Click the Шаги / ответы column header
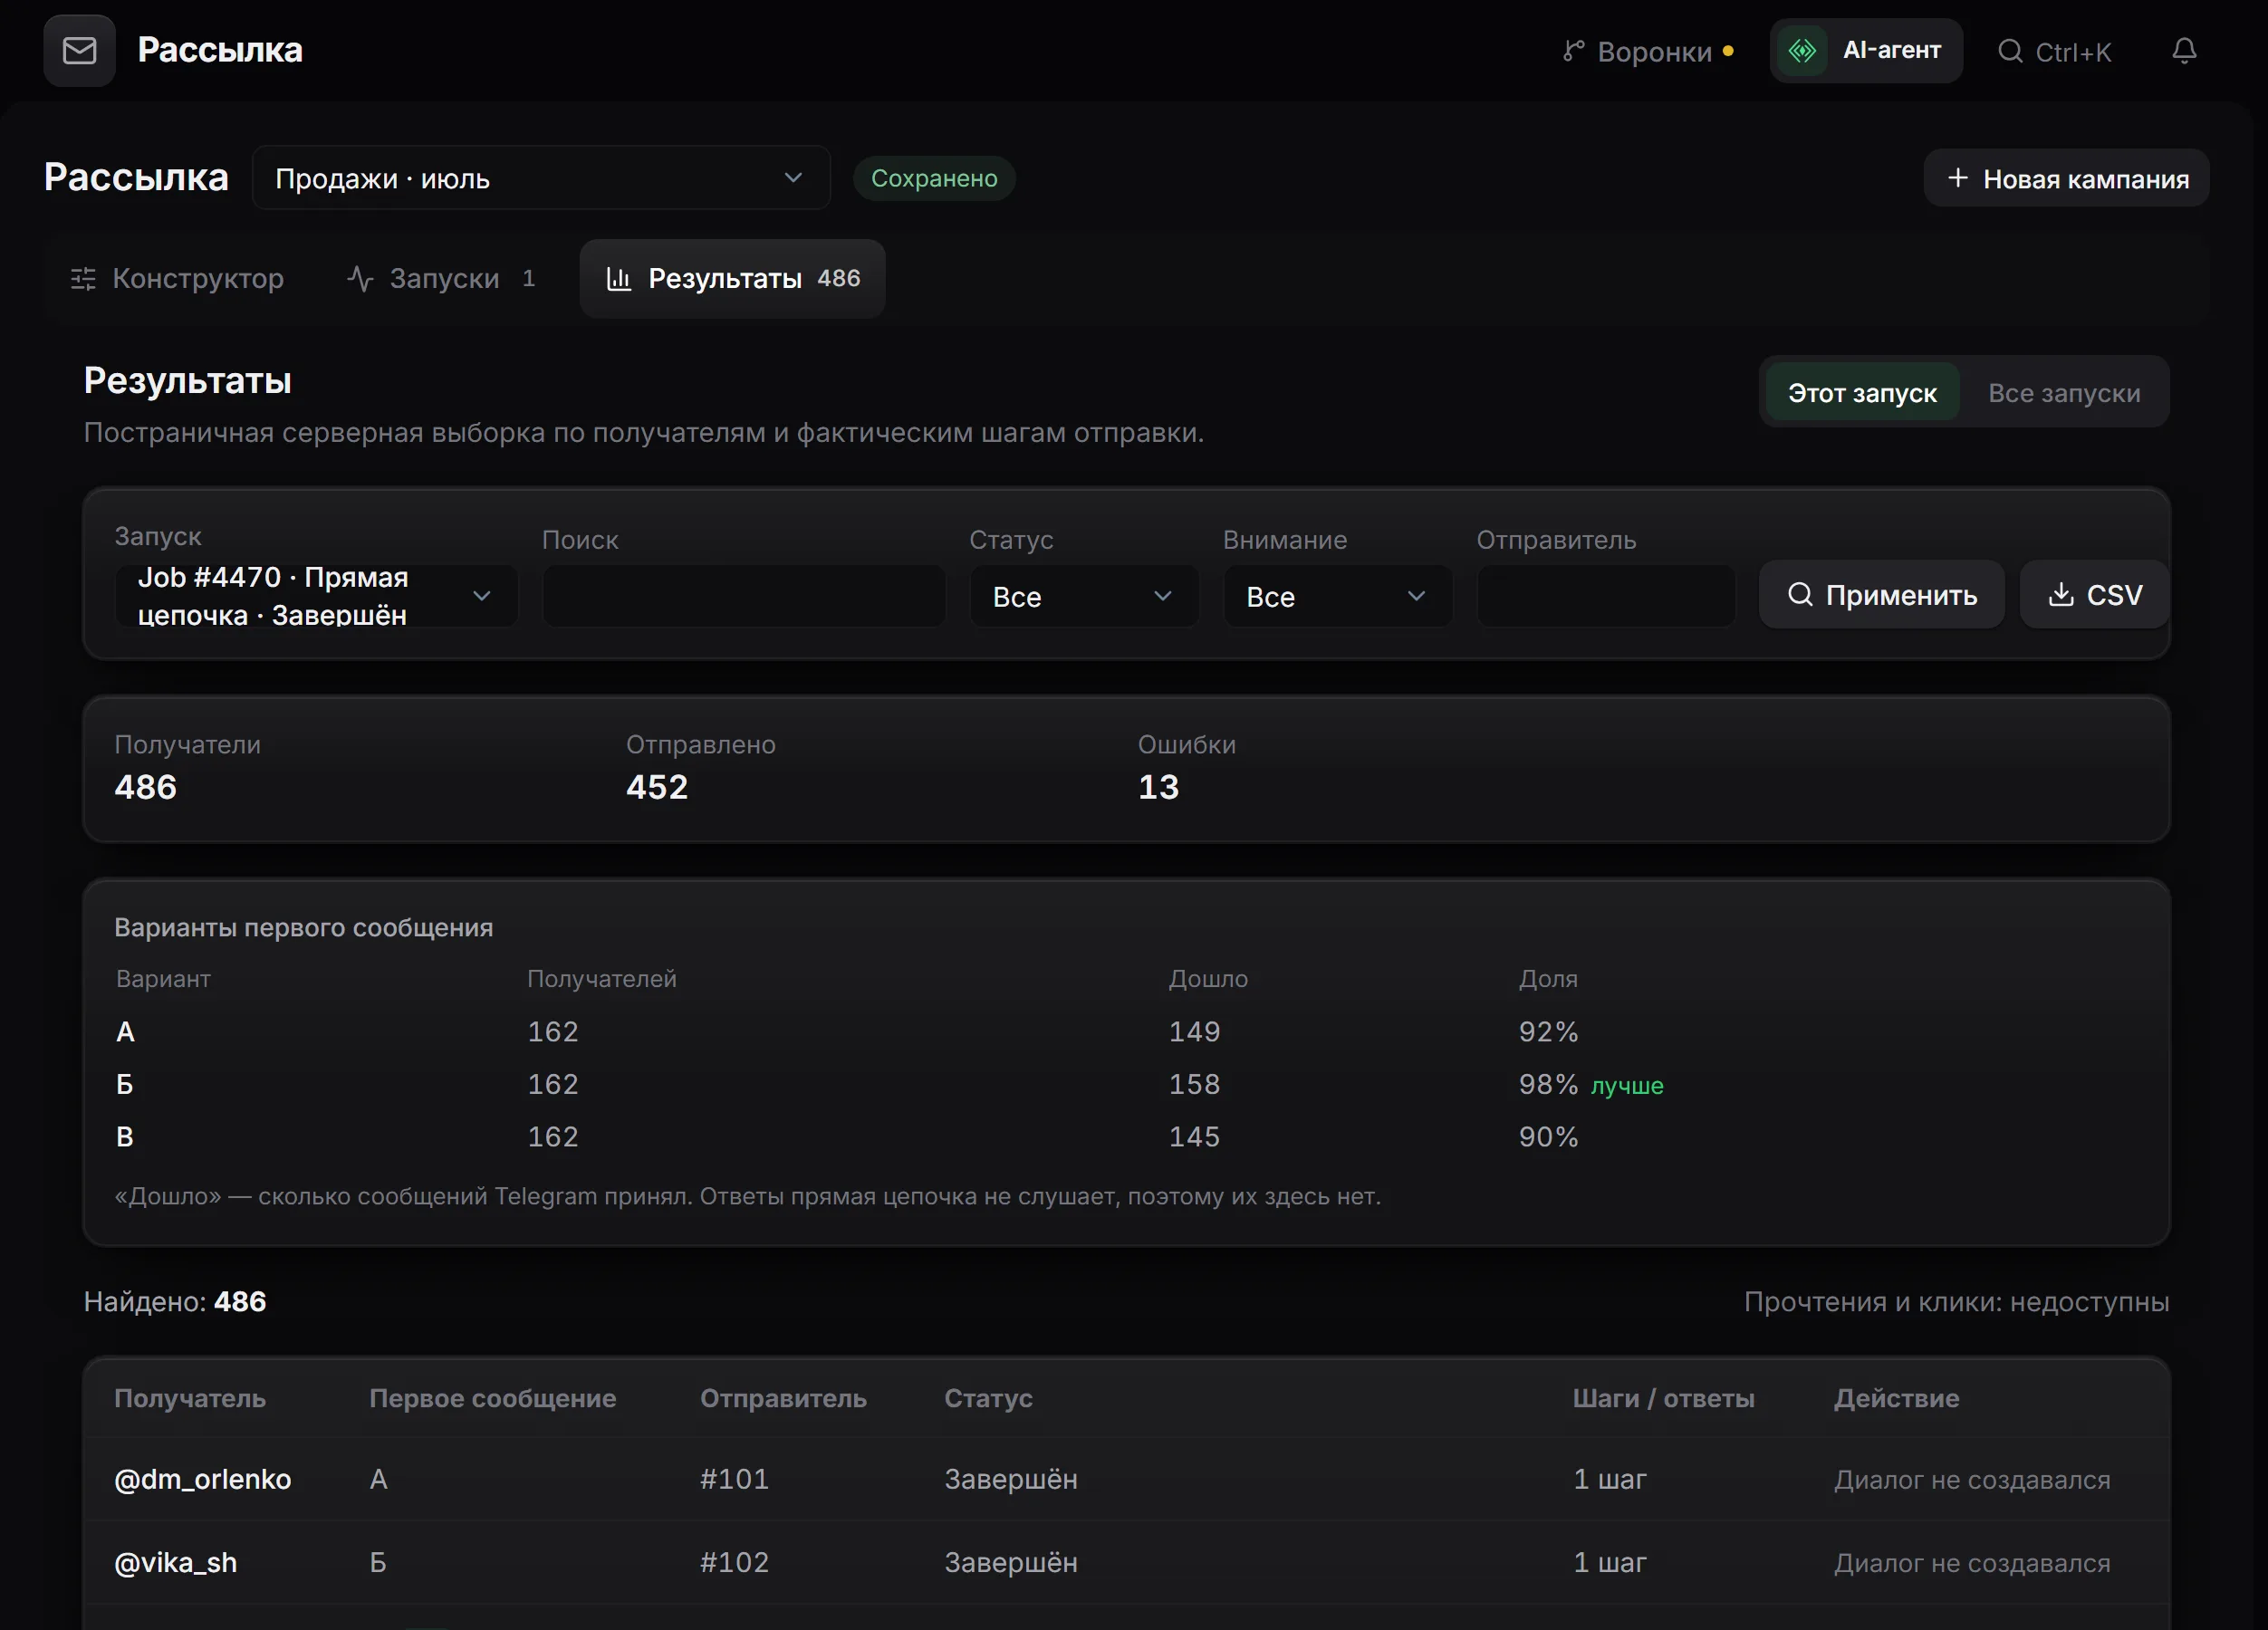Image resolution: width=2268 pixels, height=1630 pixels. pyautogui.click(x=1663, y=1398)
